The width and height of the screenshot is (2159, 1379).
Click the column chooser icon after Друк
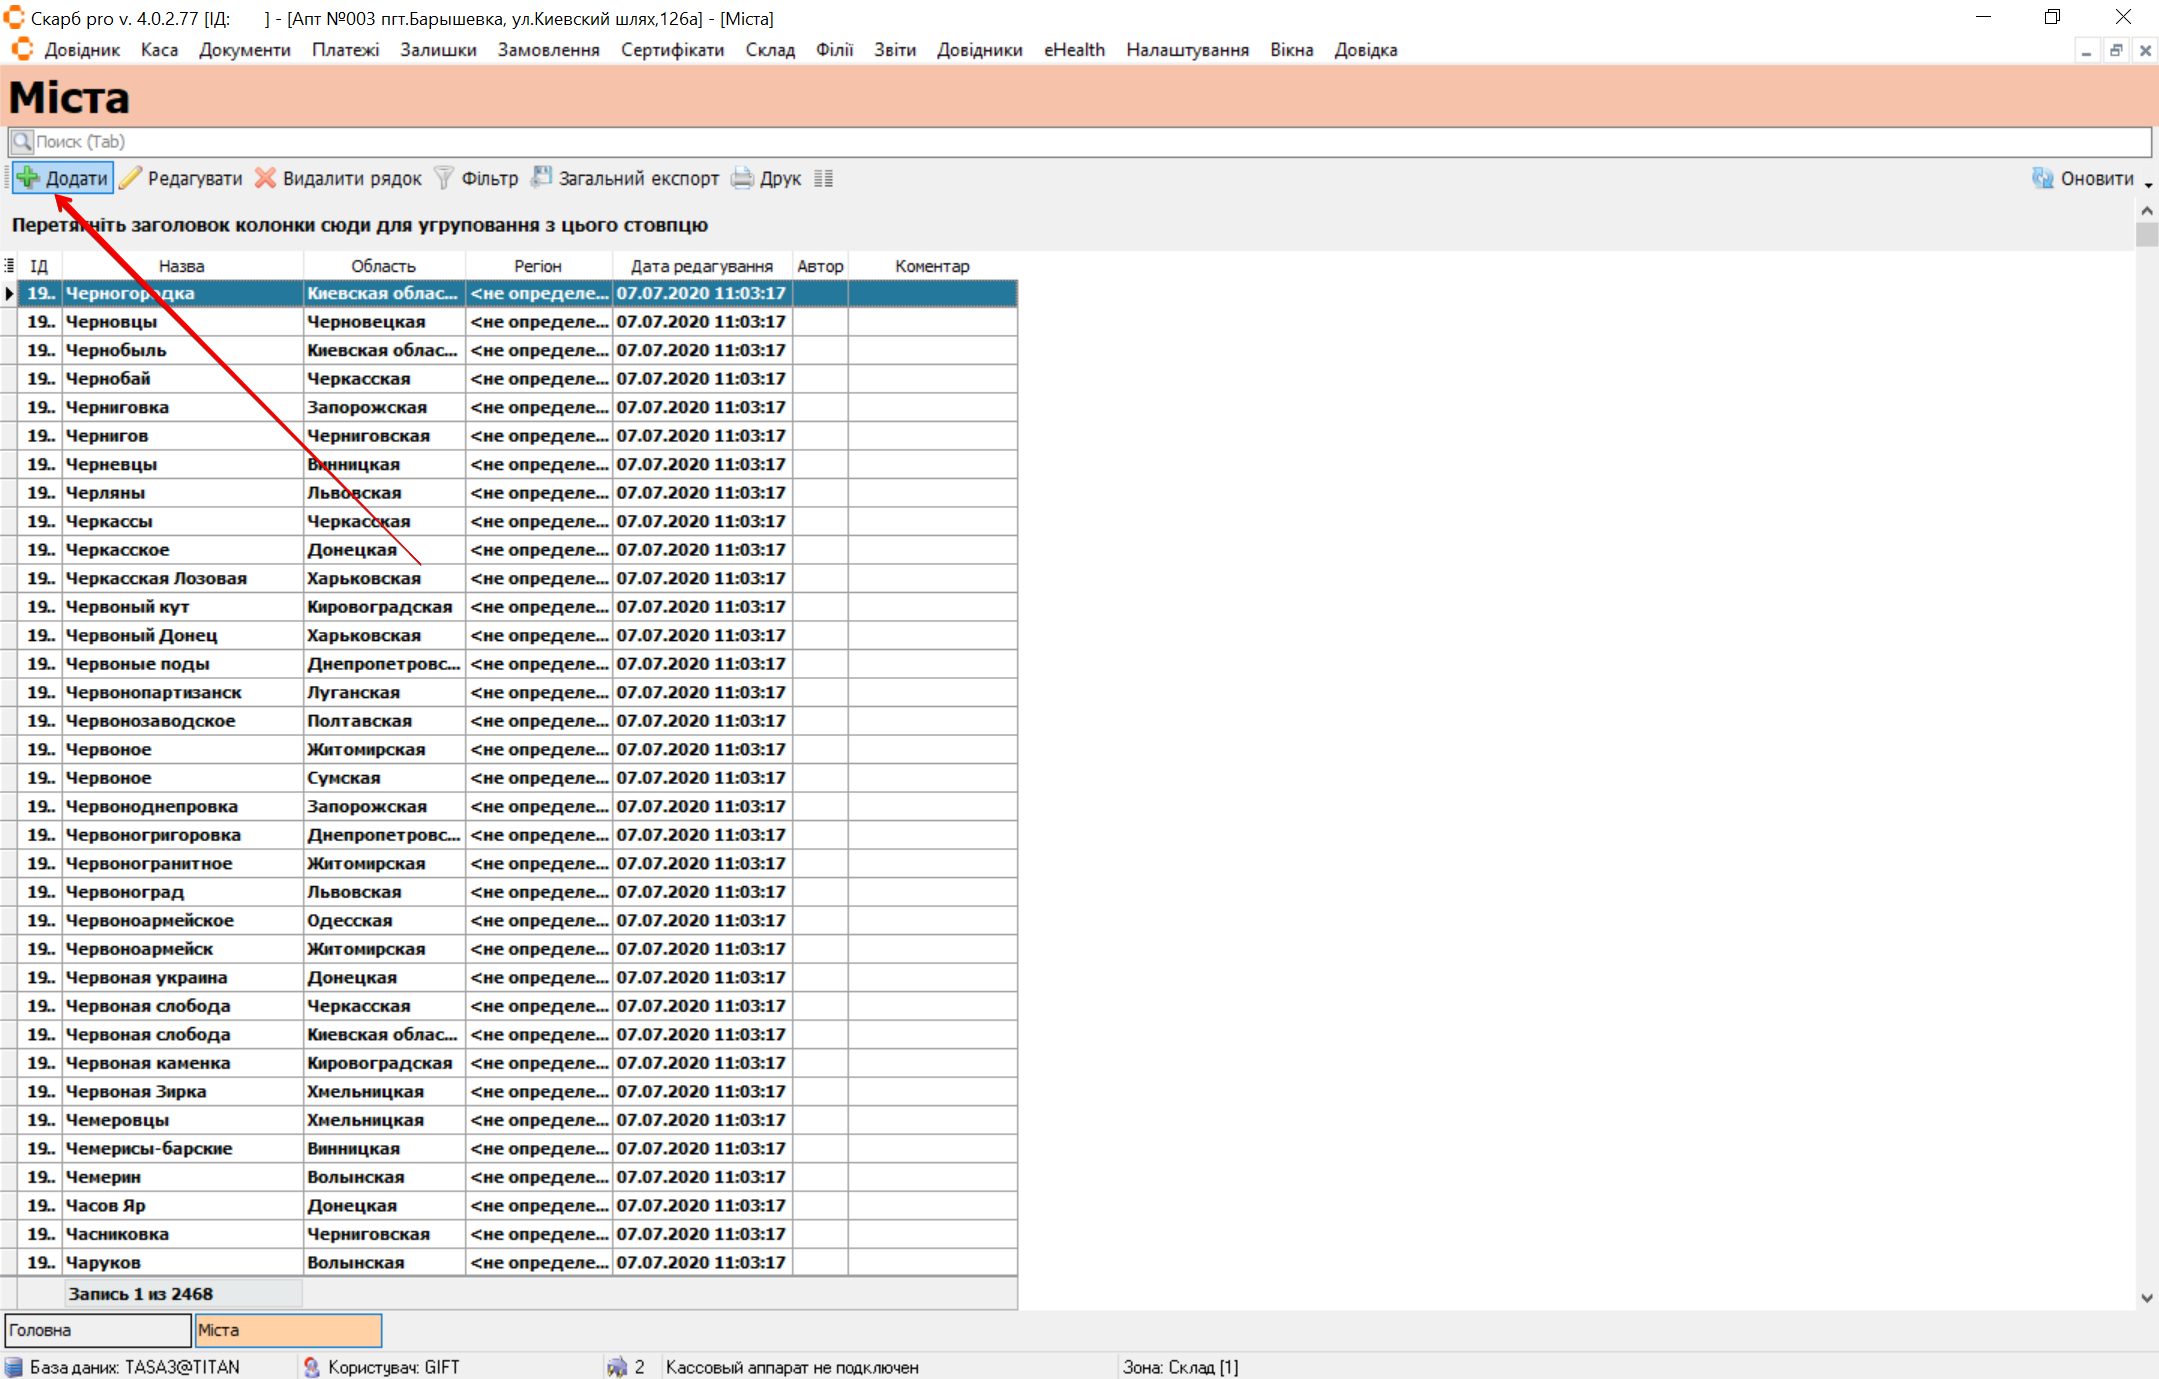point(823,178)
